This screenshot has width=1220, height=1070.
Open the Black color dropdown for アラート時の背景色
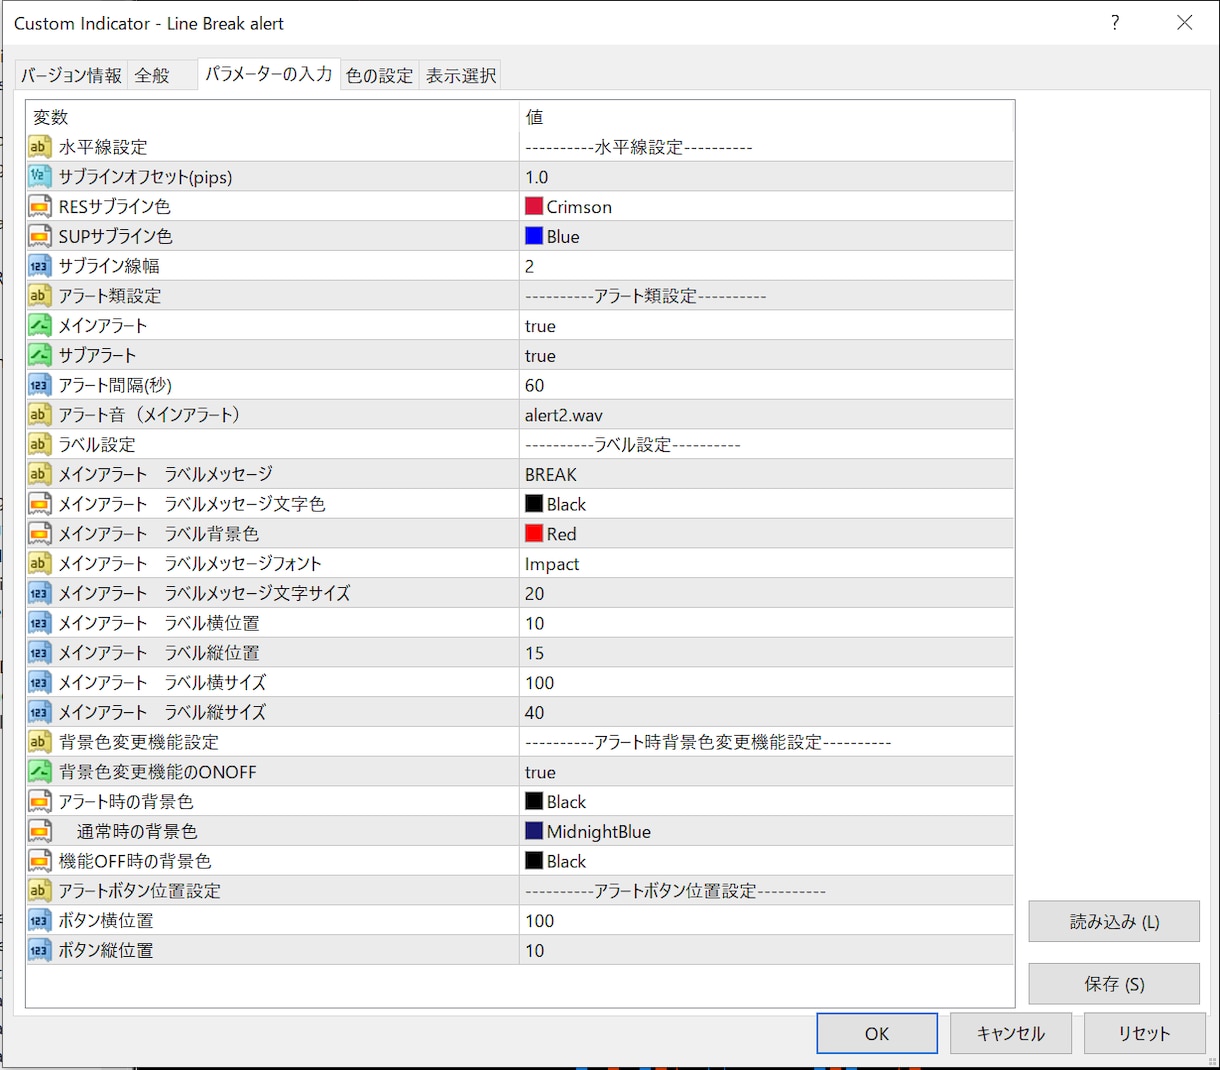767,802
